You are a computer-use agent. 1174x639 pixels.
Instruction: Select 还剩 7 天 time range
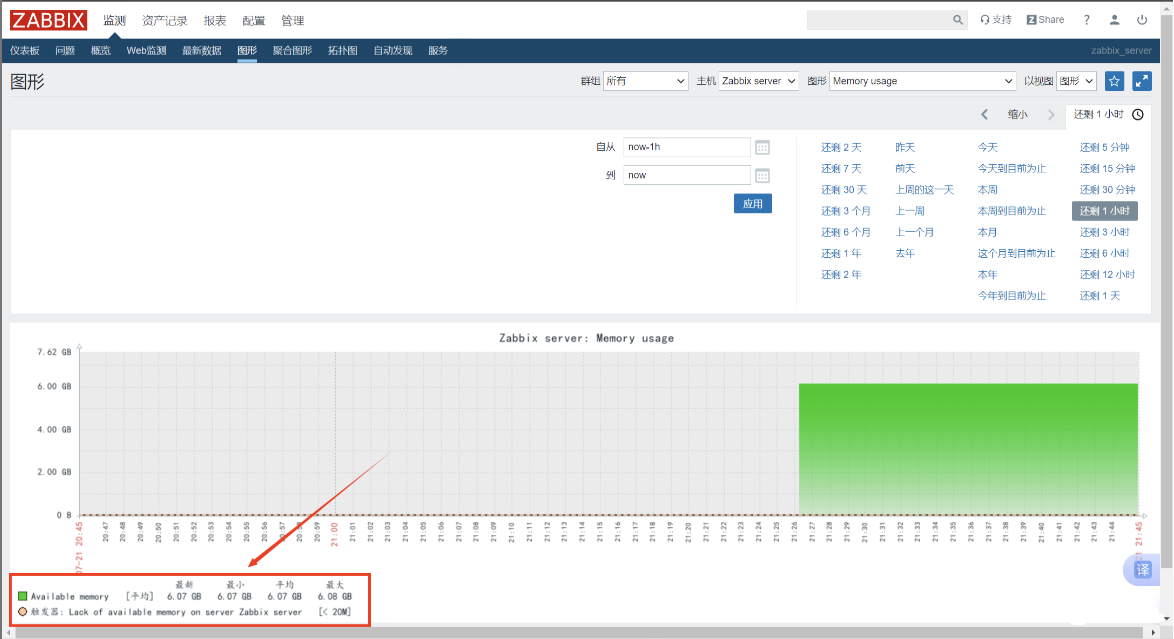[842, 169]
